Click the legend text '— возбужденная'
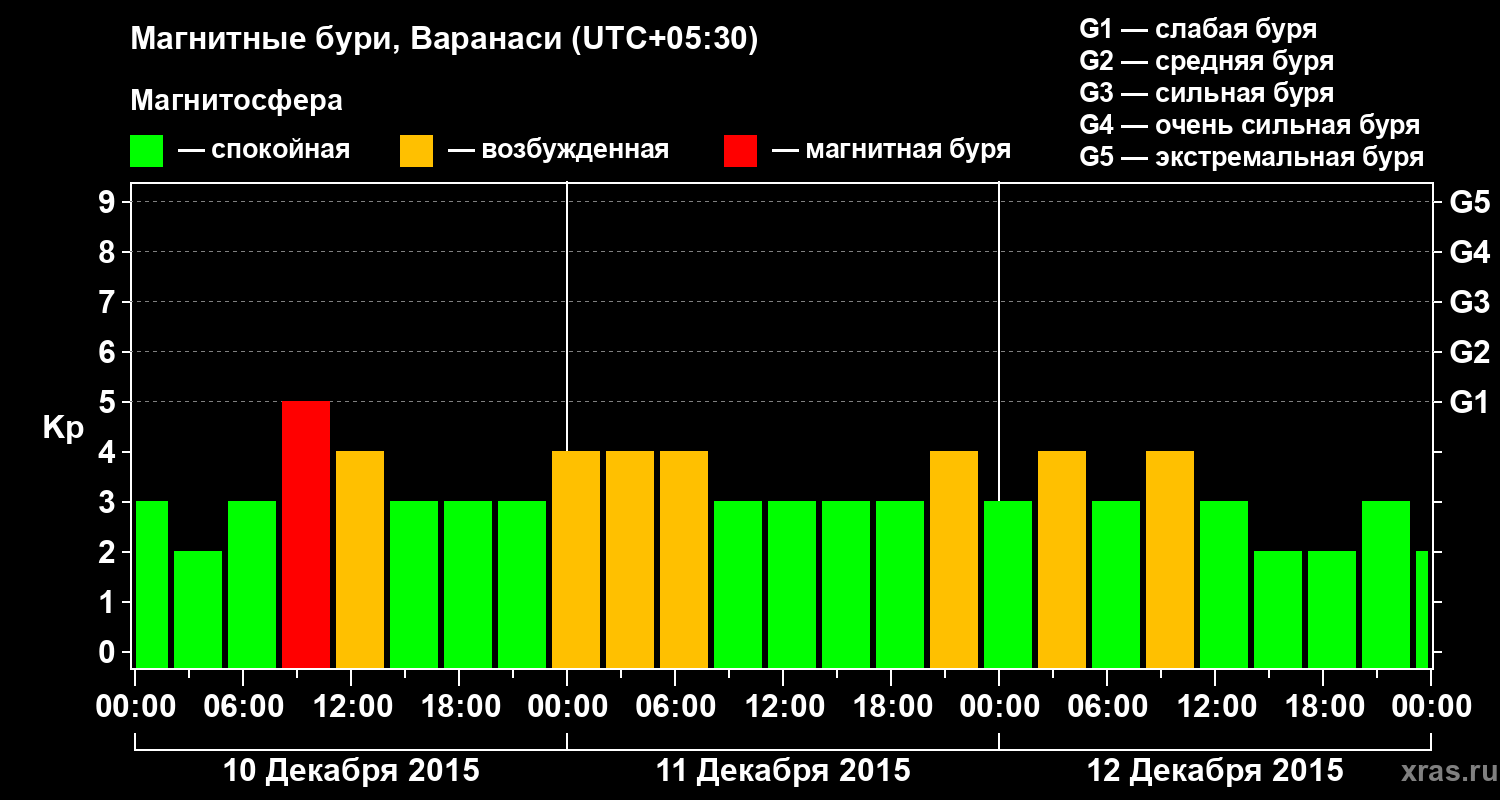The image size is (1500, 800). click(558, 150)
